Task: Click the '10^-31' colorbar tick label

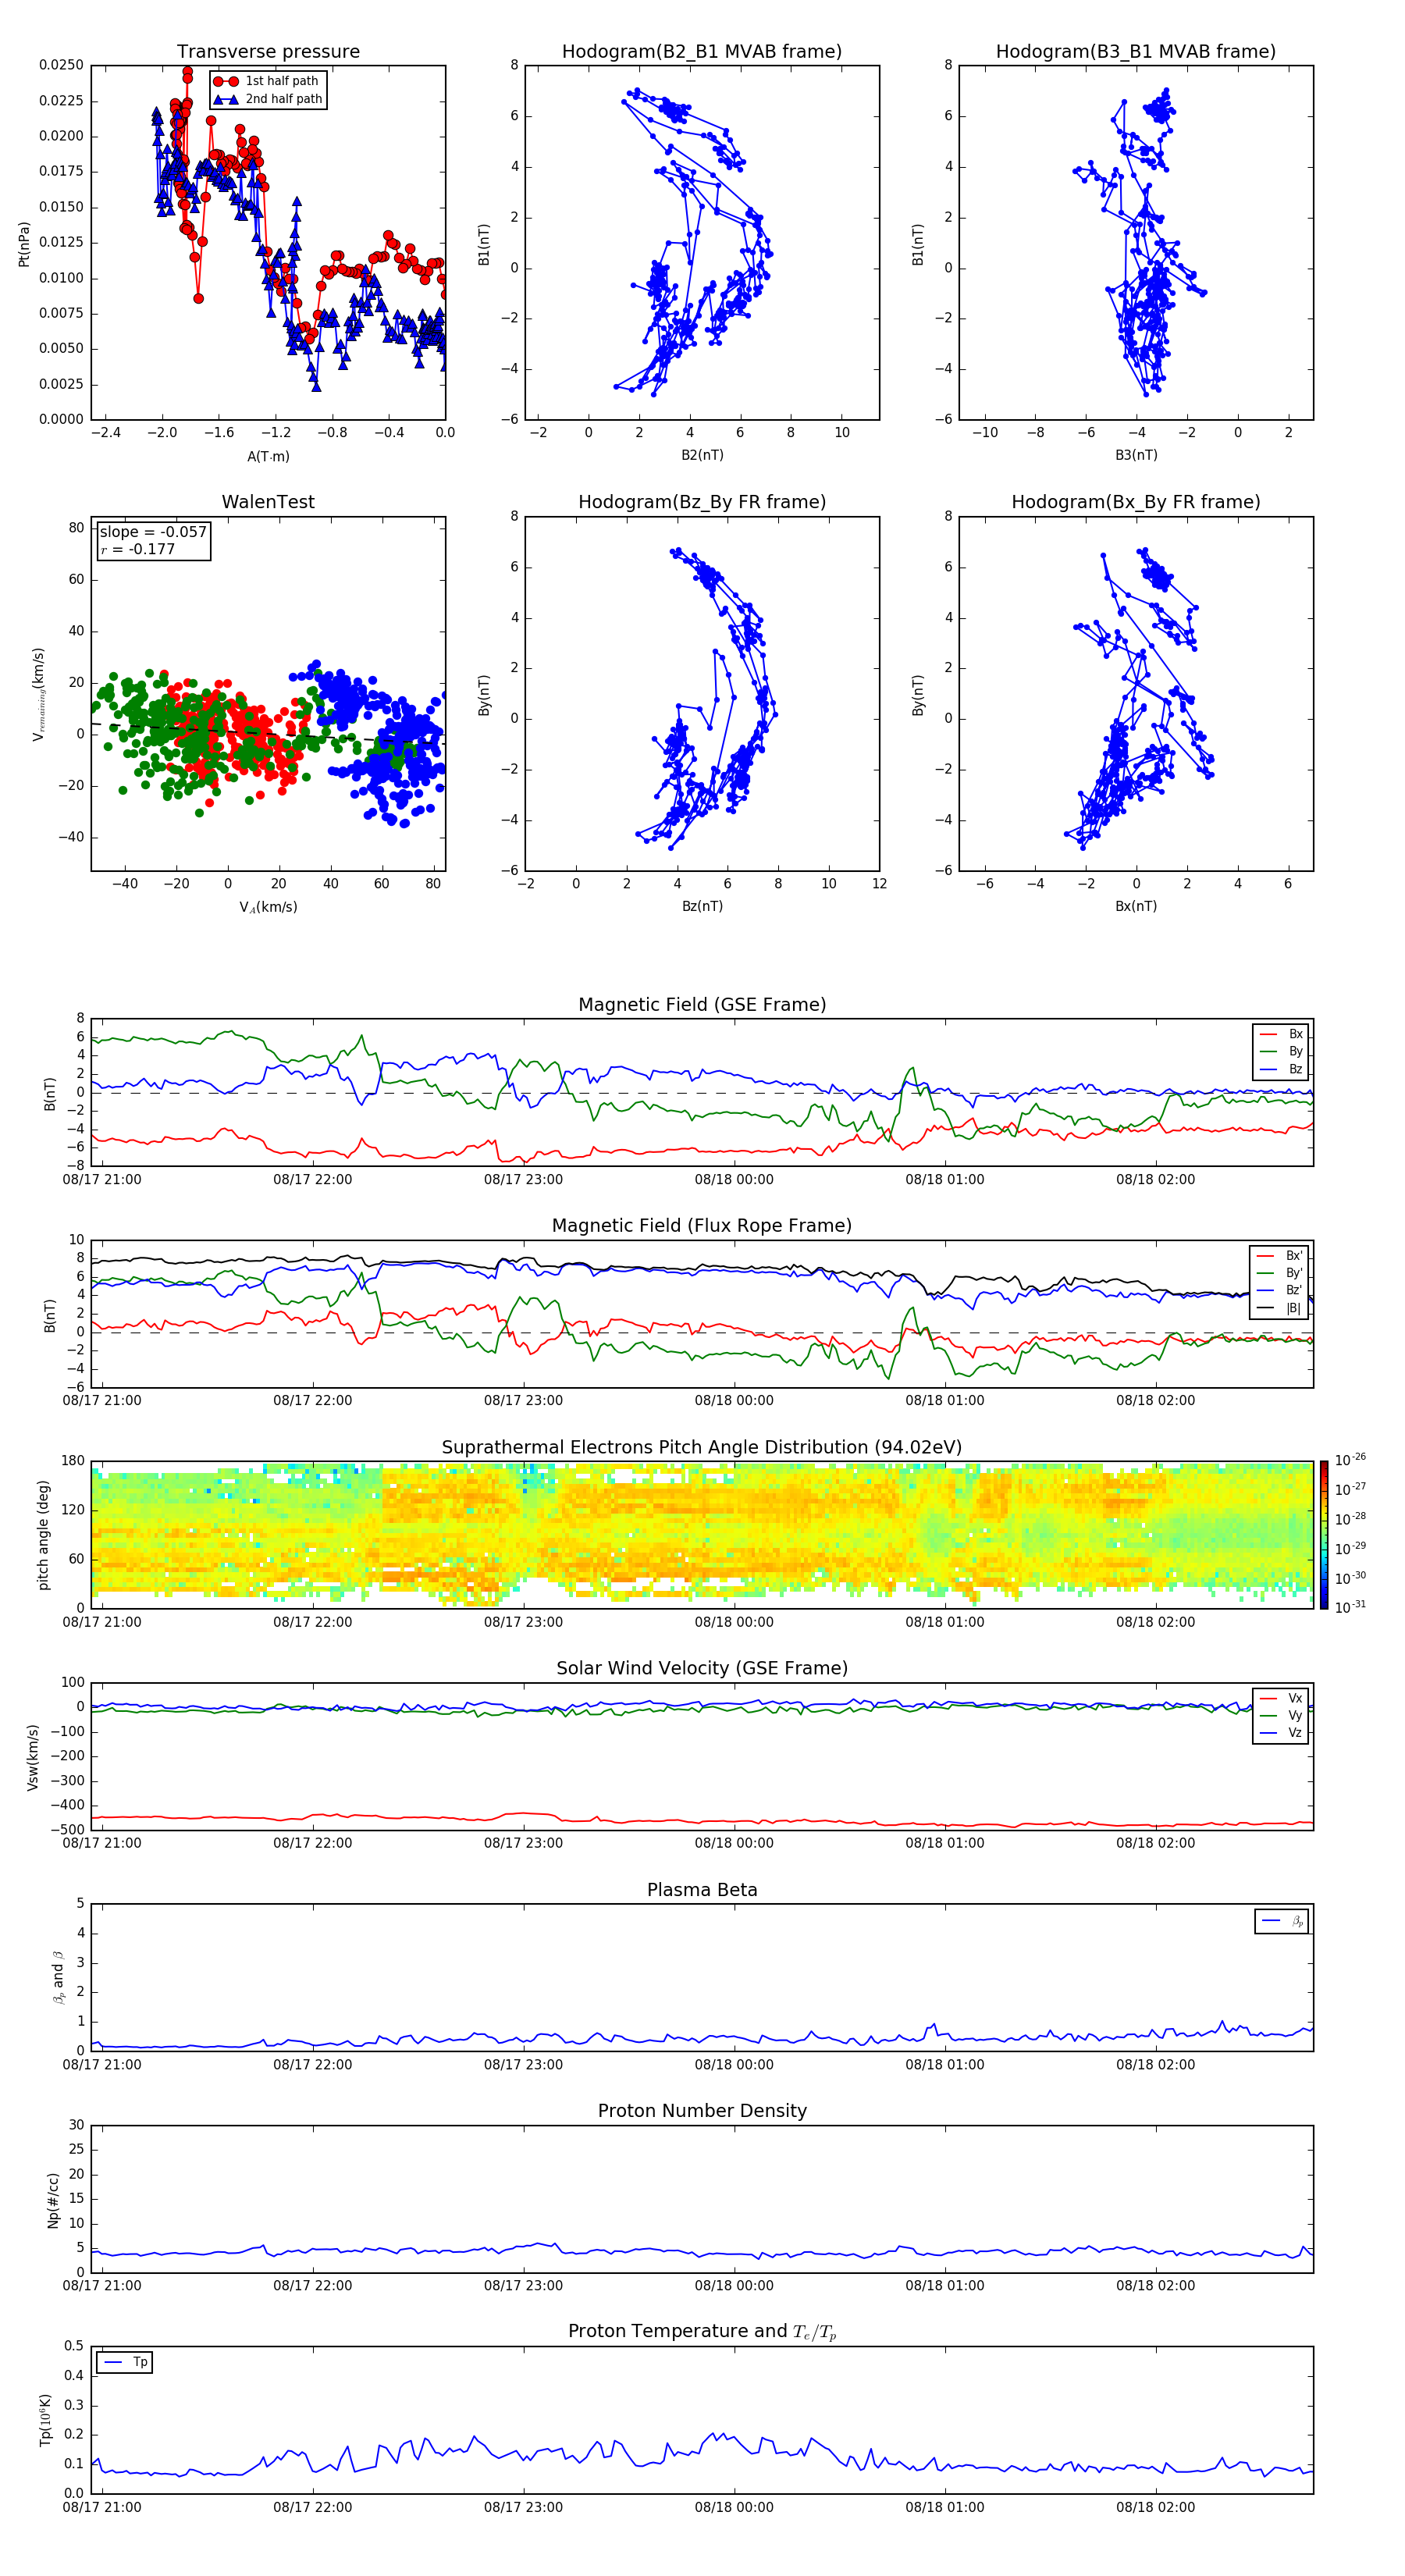Action: pyautogui.click(x=1350, y=1607)
